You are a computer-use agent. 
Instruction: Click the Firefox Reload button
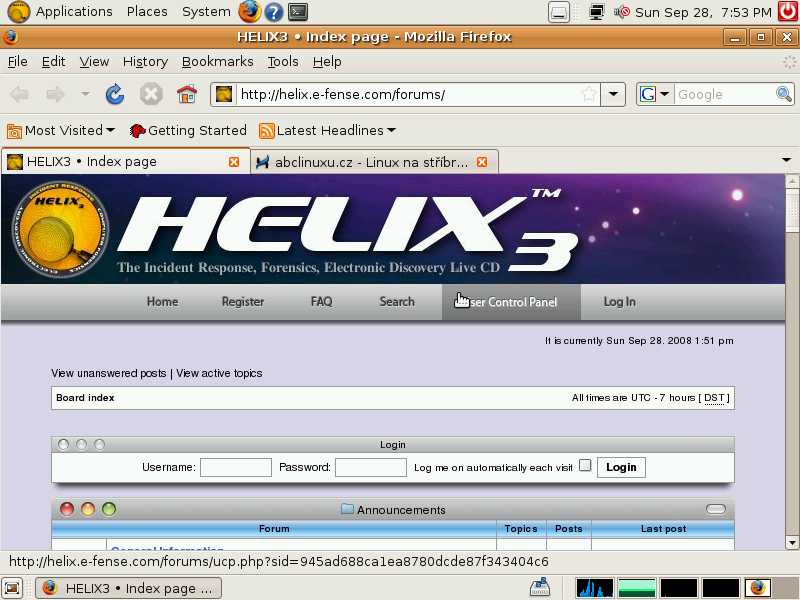[x=115, y=94]
